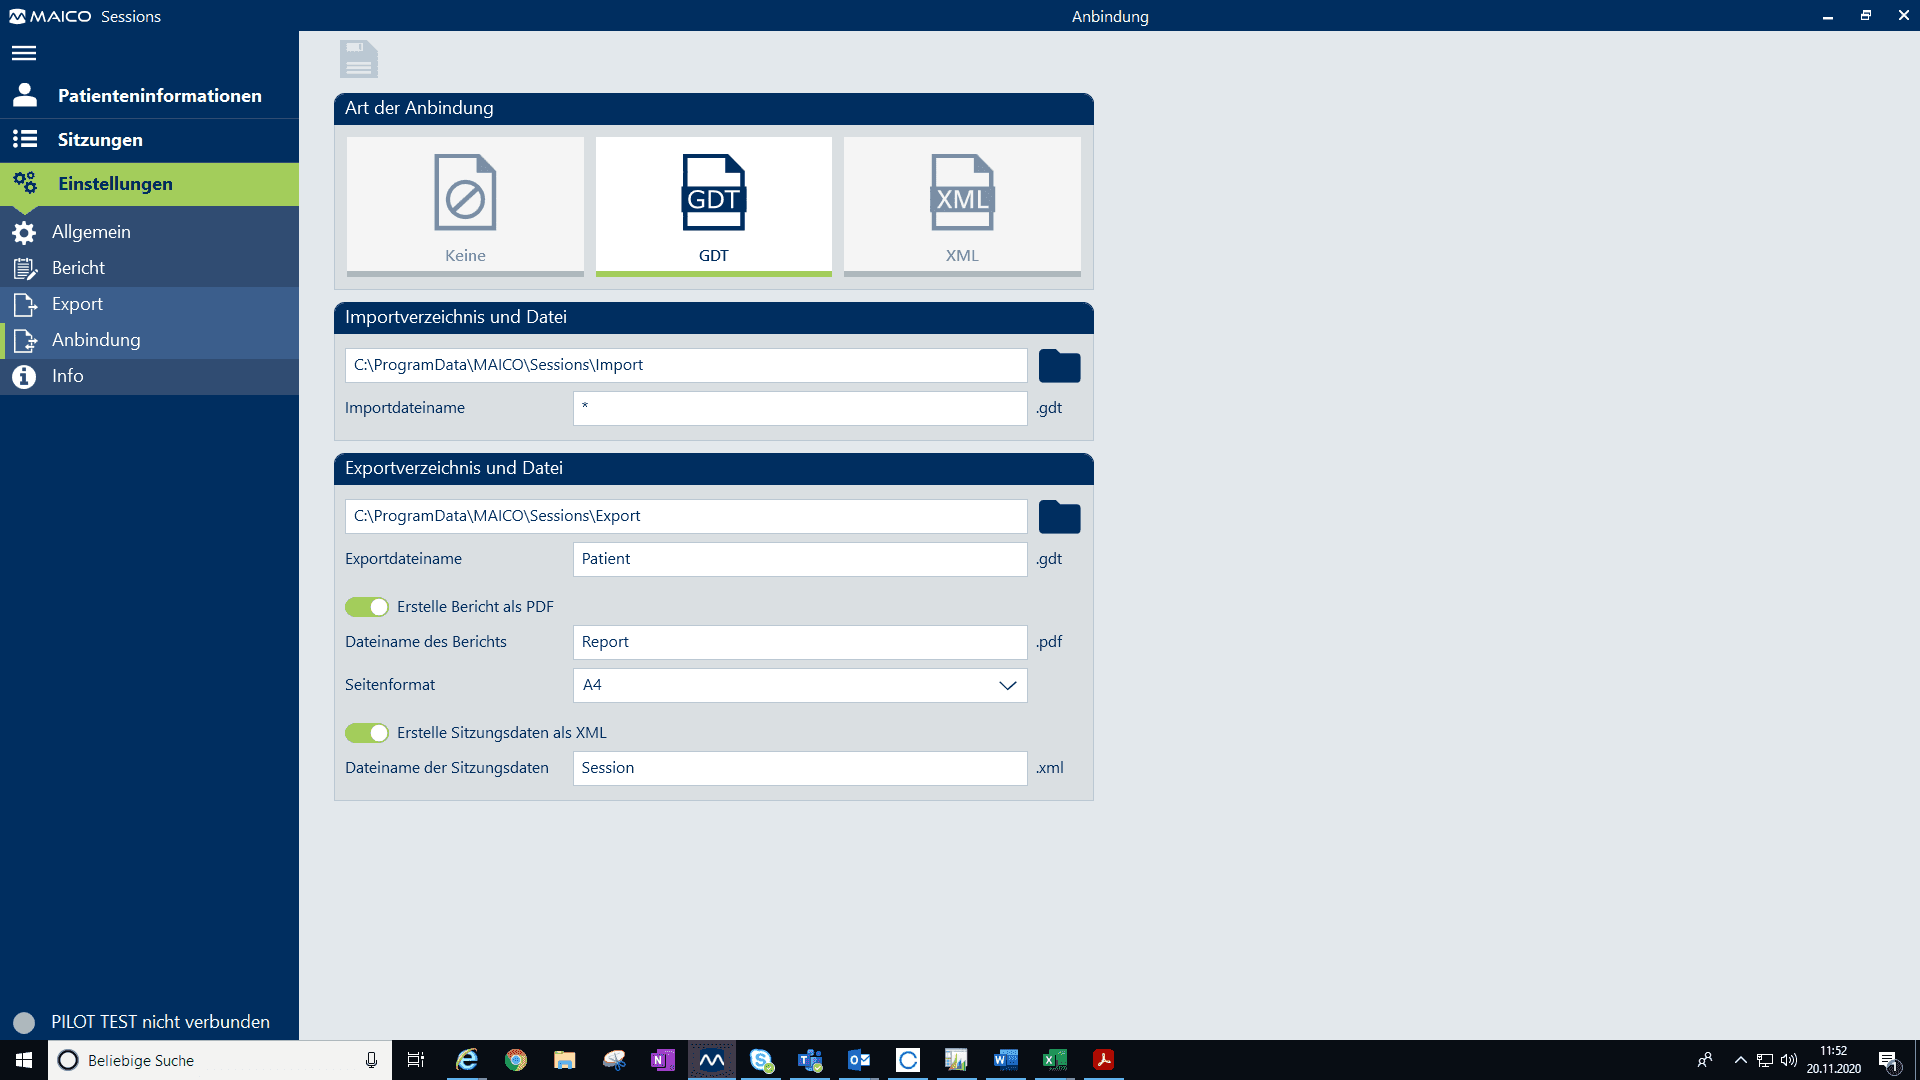
Task: Open Bericht settings page
Action: [78, 268]
